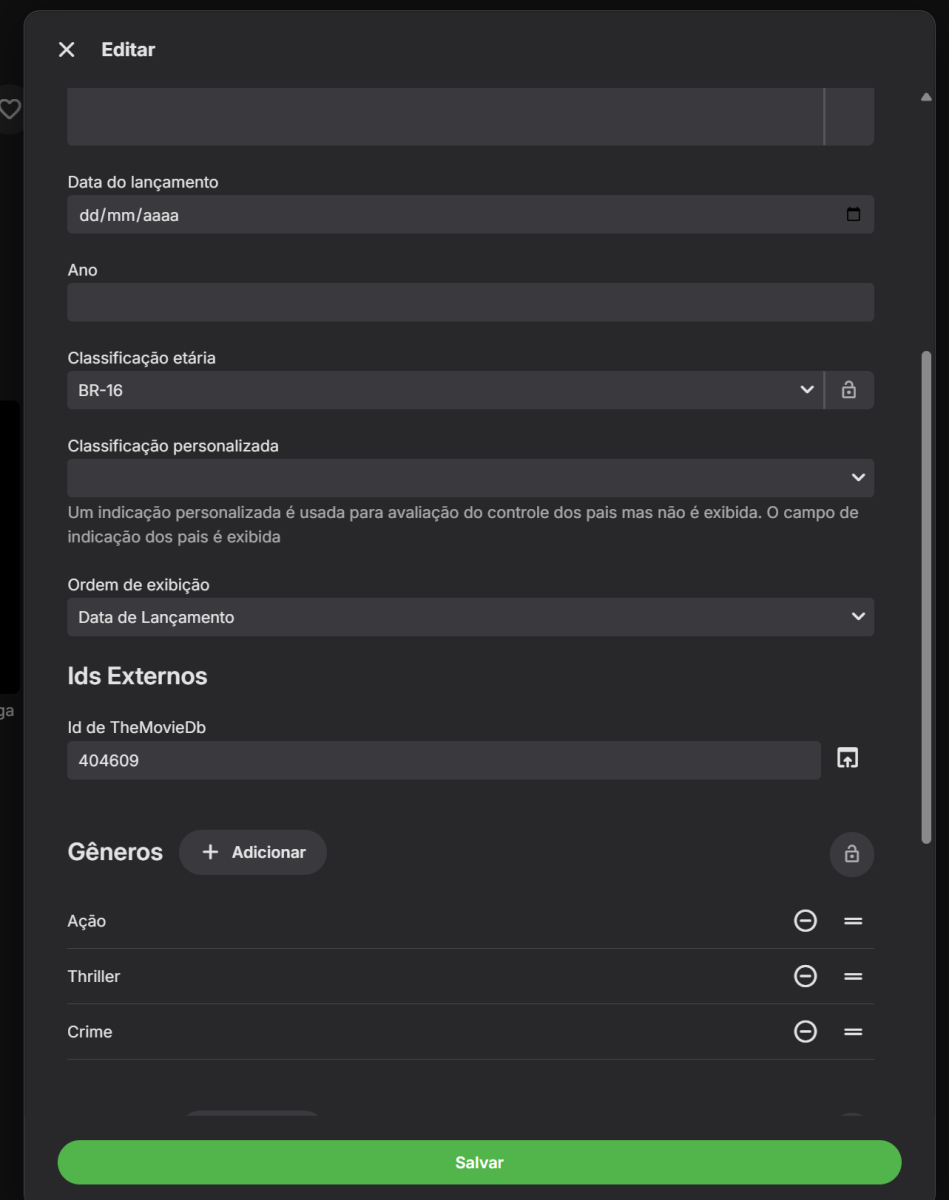949x1200 pixels.
Task: Close the Editar dialog with the X
Action: tap(67, 48)
